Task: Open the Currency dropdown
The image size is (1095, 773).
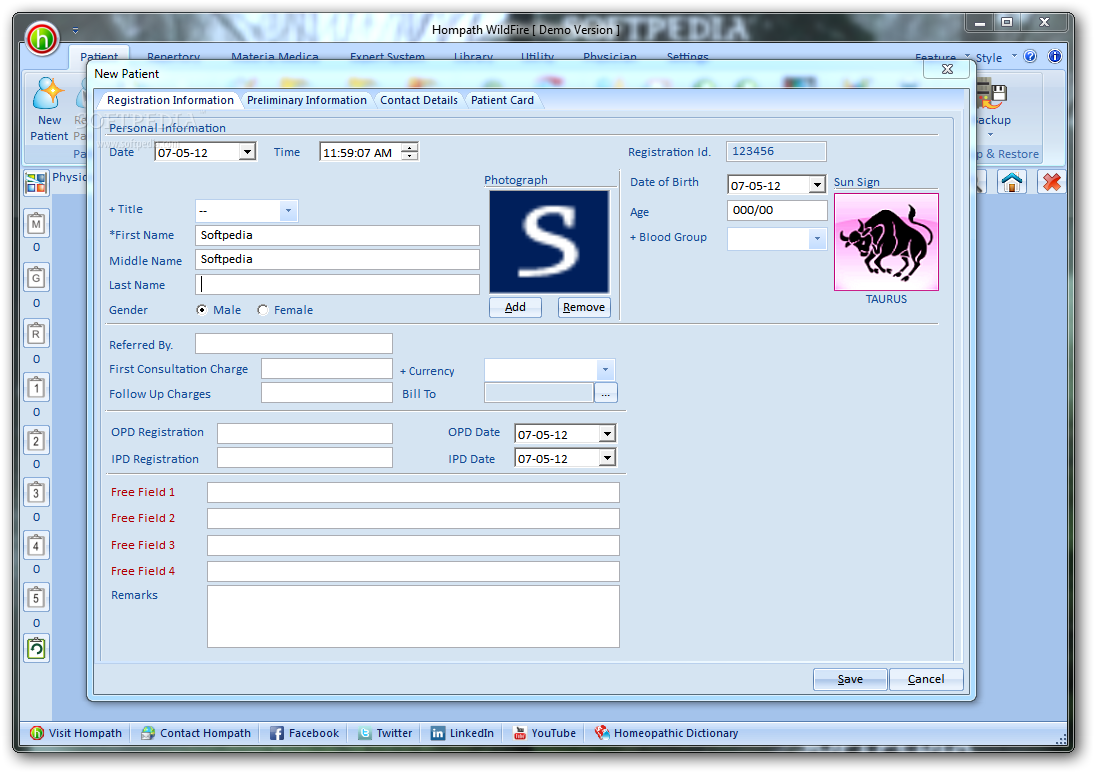Action: tap(605, 369)
